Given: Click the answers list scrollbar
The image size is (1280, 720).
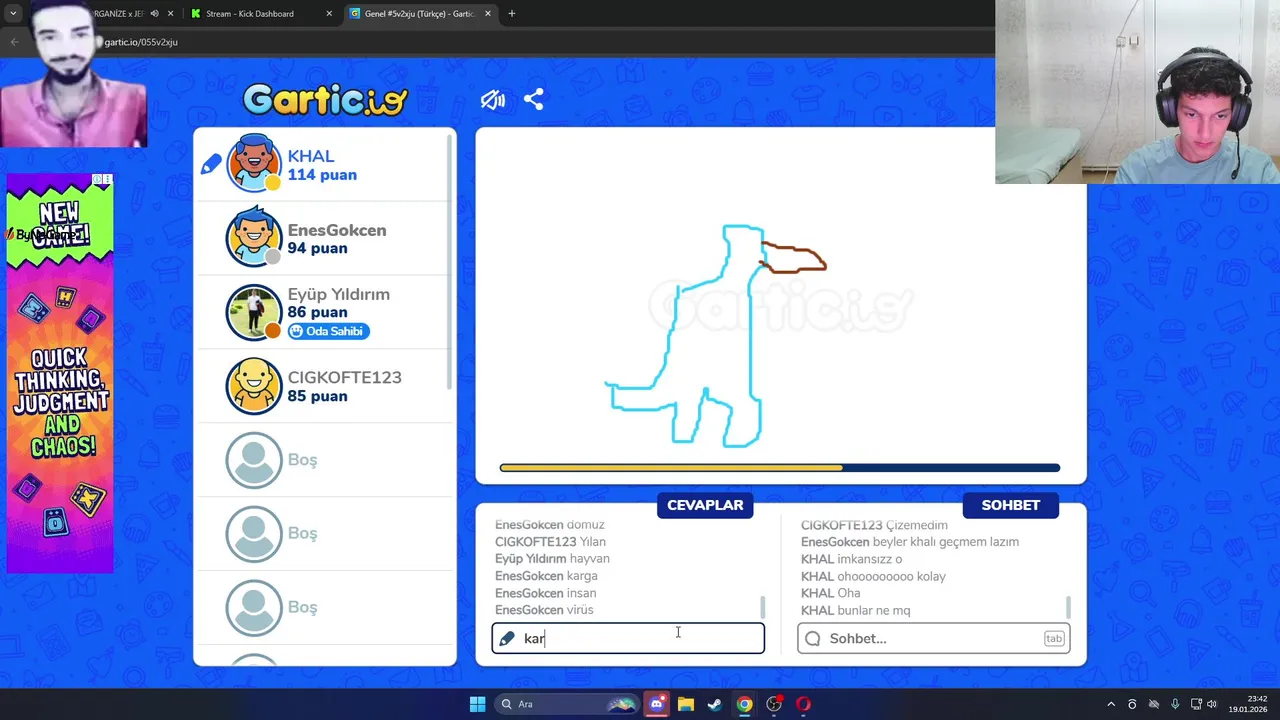Looking at the screenshot, I should pyautogui.click(x=763, y=607).
